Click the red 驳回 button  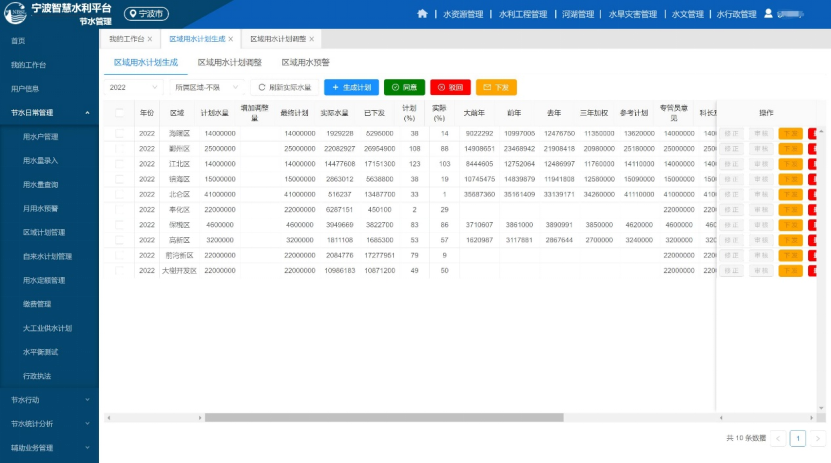[x=450, y=87]
